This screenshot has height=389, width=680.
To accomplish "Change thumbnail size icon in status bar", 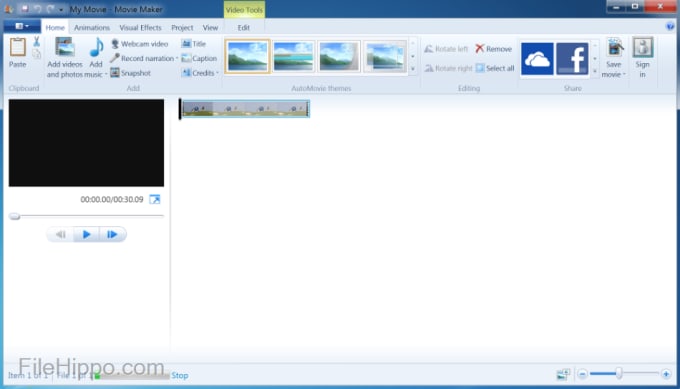I will pyautogui.click(x=563, y=374).
